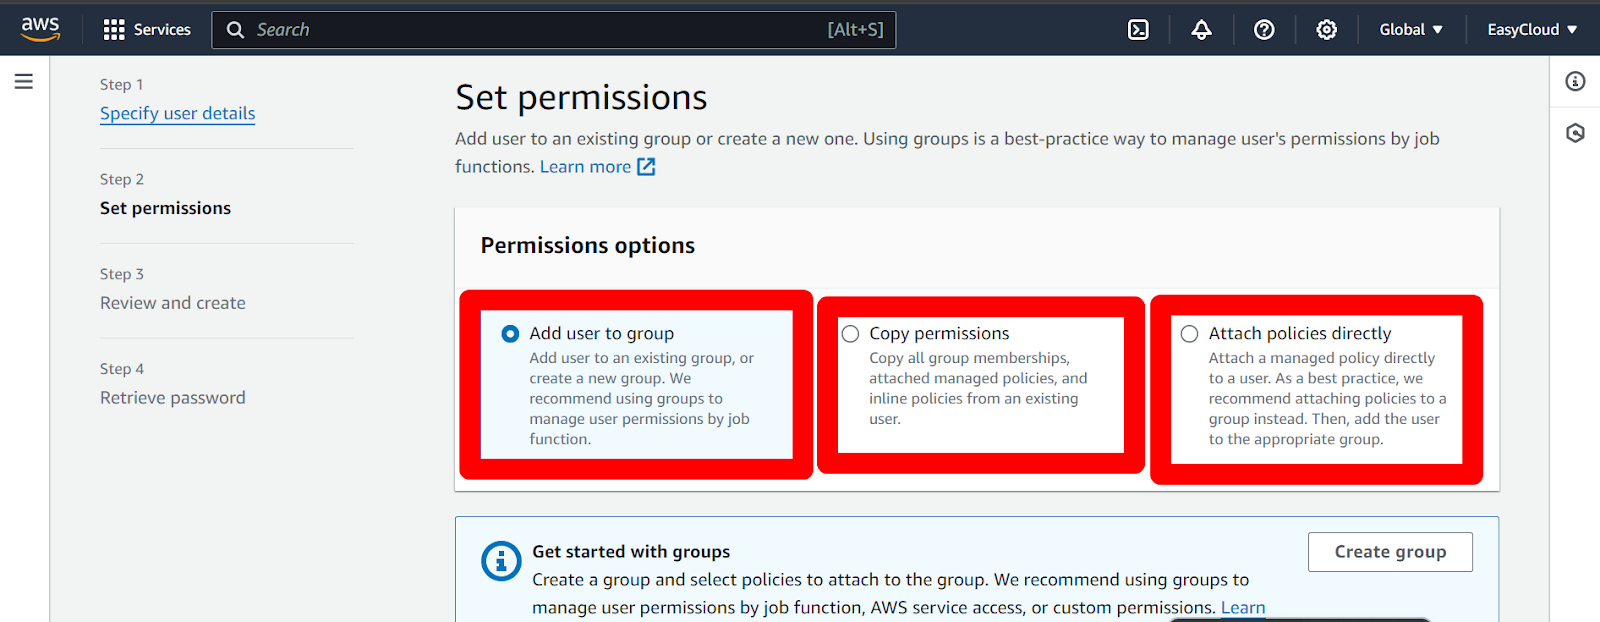
Task: Open the settings gear icon
Action: point(1326,30)
